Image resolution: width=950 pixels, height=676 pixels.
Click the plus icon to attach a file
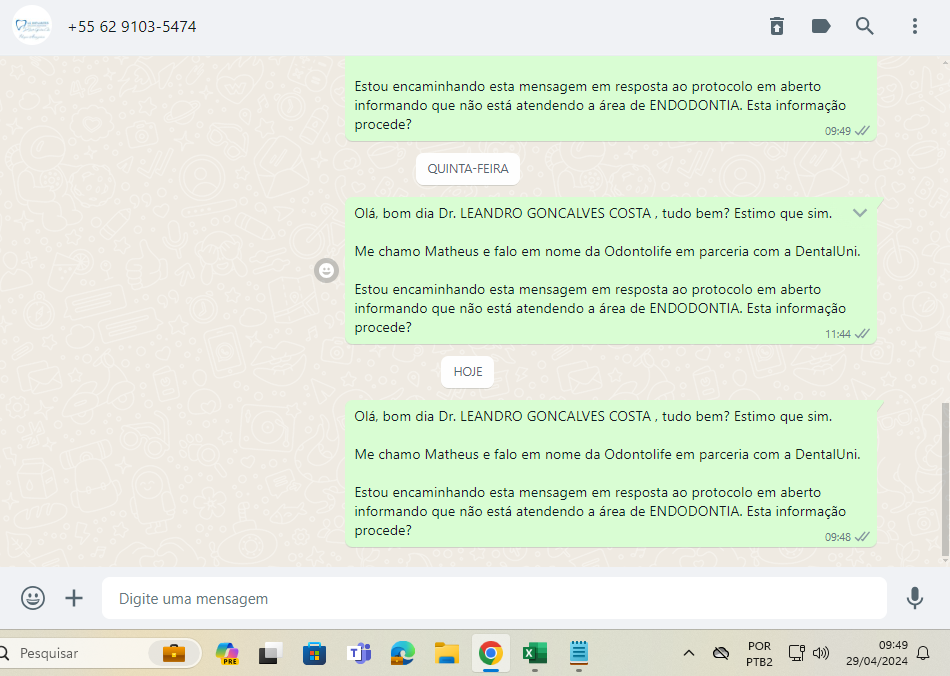click(74, 598)
